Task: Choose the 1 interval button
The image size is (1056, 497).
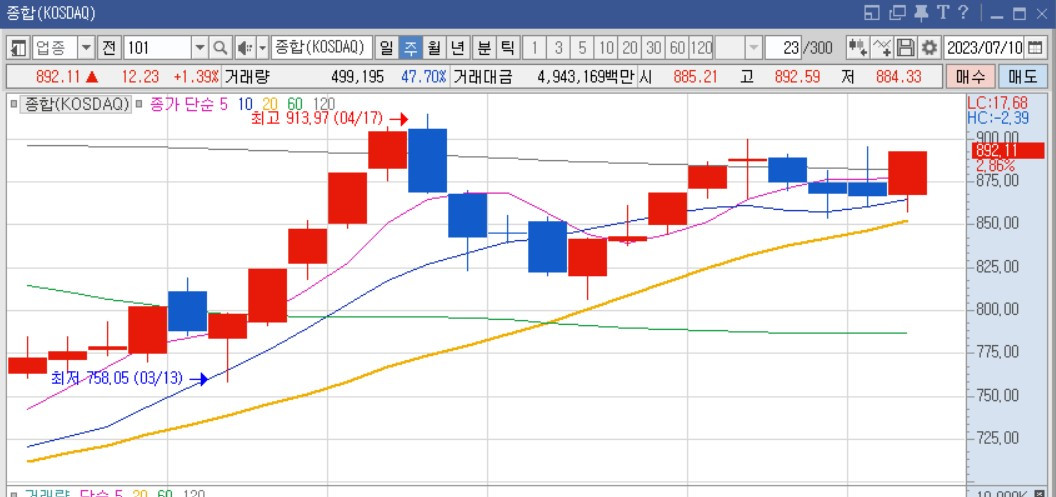Action: 535,48
